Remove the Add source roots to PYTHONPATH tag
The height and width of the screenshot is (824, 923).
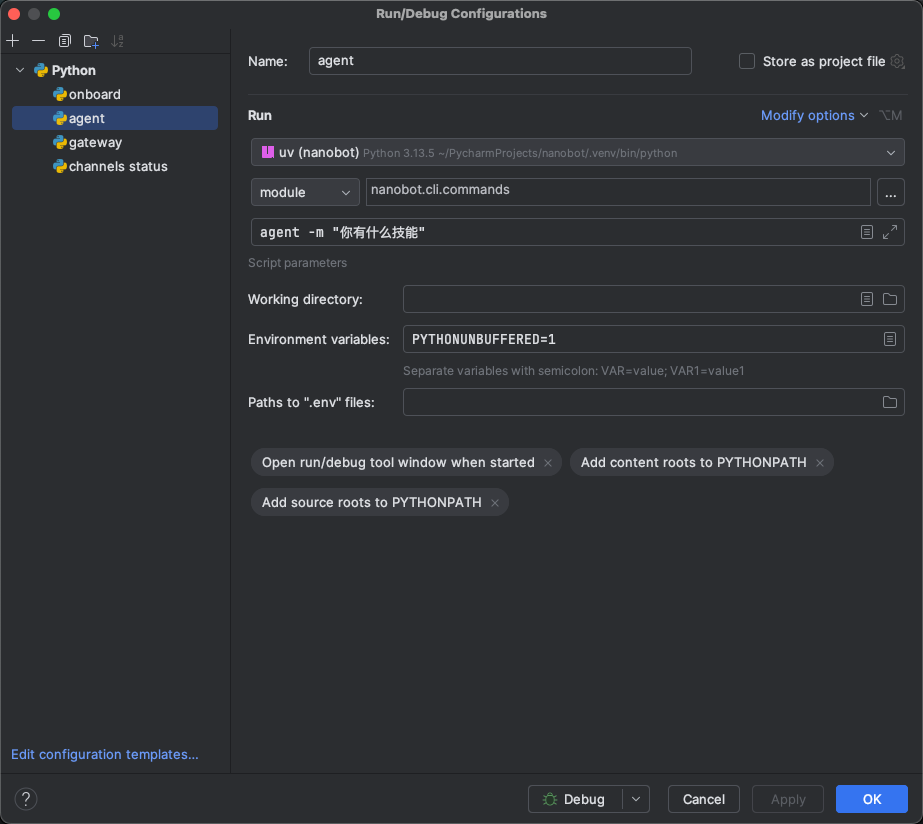(x=495, y=503)
